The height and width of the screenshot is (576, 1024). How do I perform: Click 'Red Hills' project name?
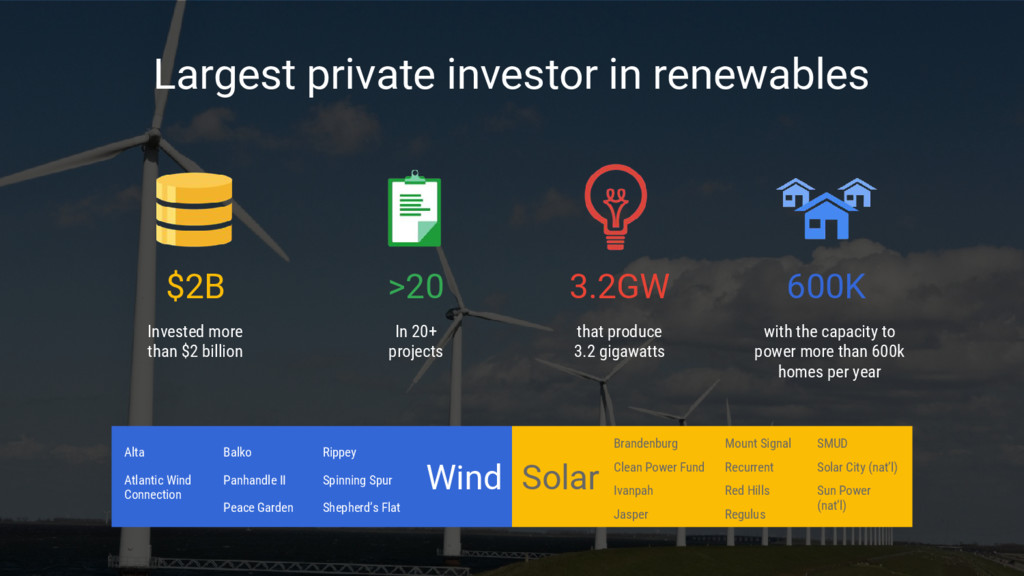click(x=747, y=490)
